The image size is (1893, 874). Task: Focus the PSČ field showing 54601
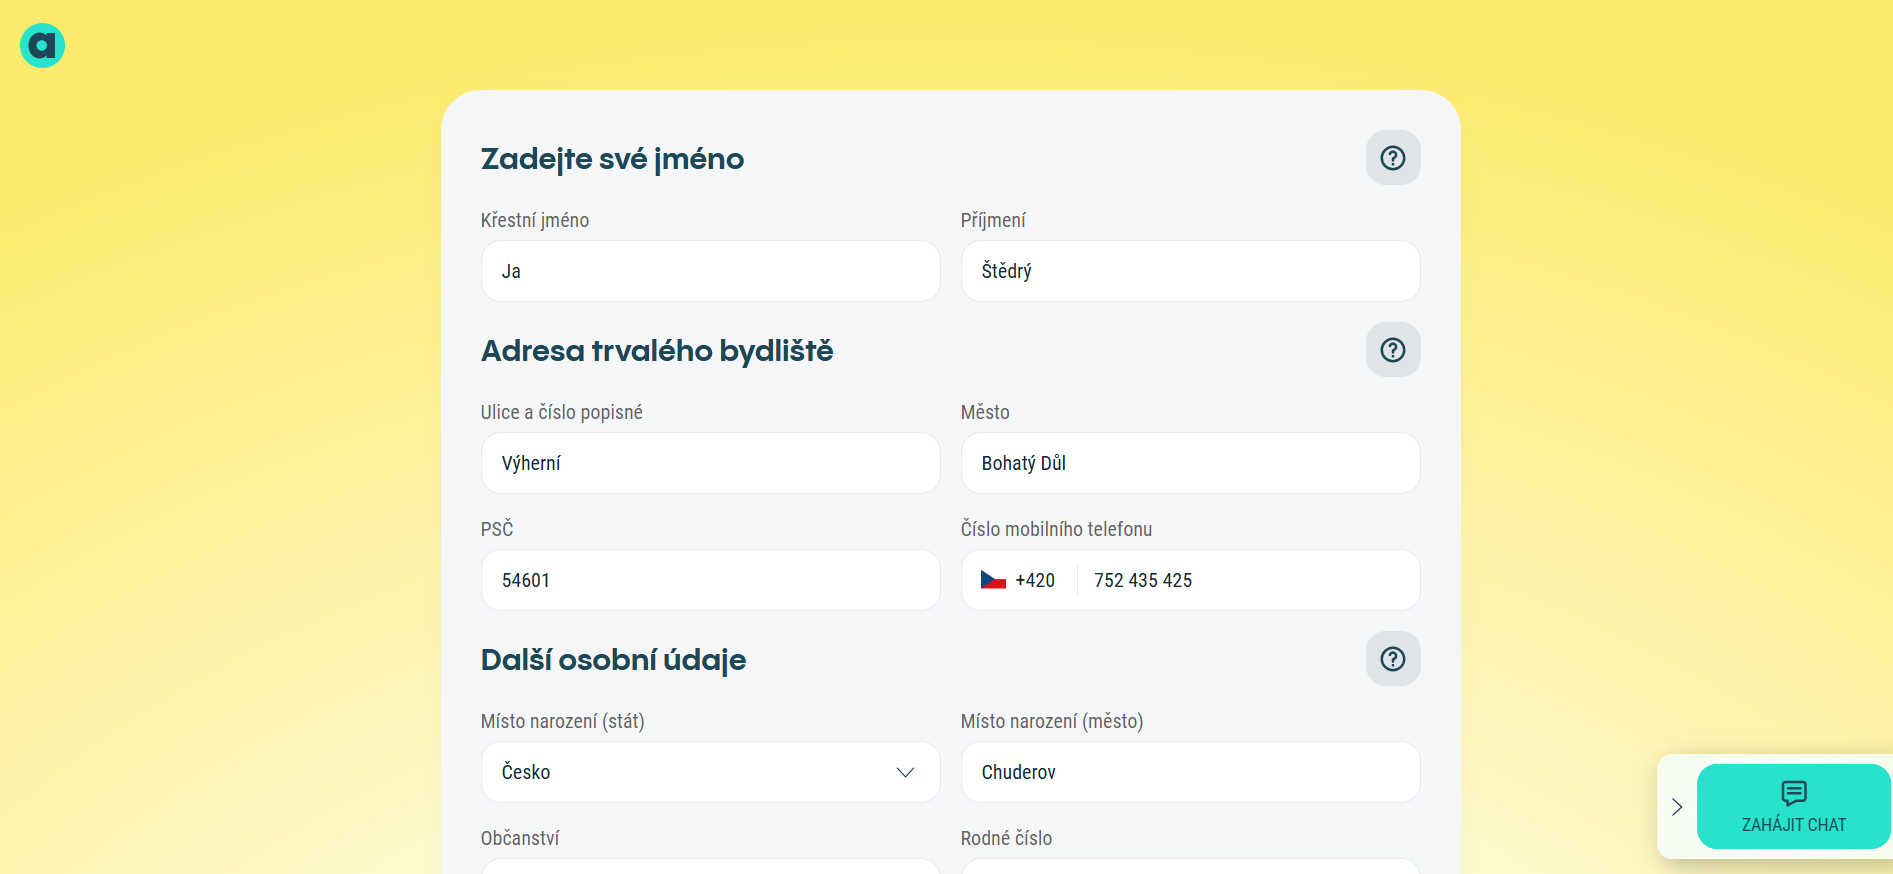click(710, 580)
